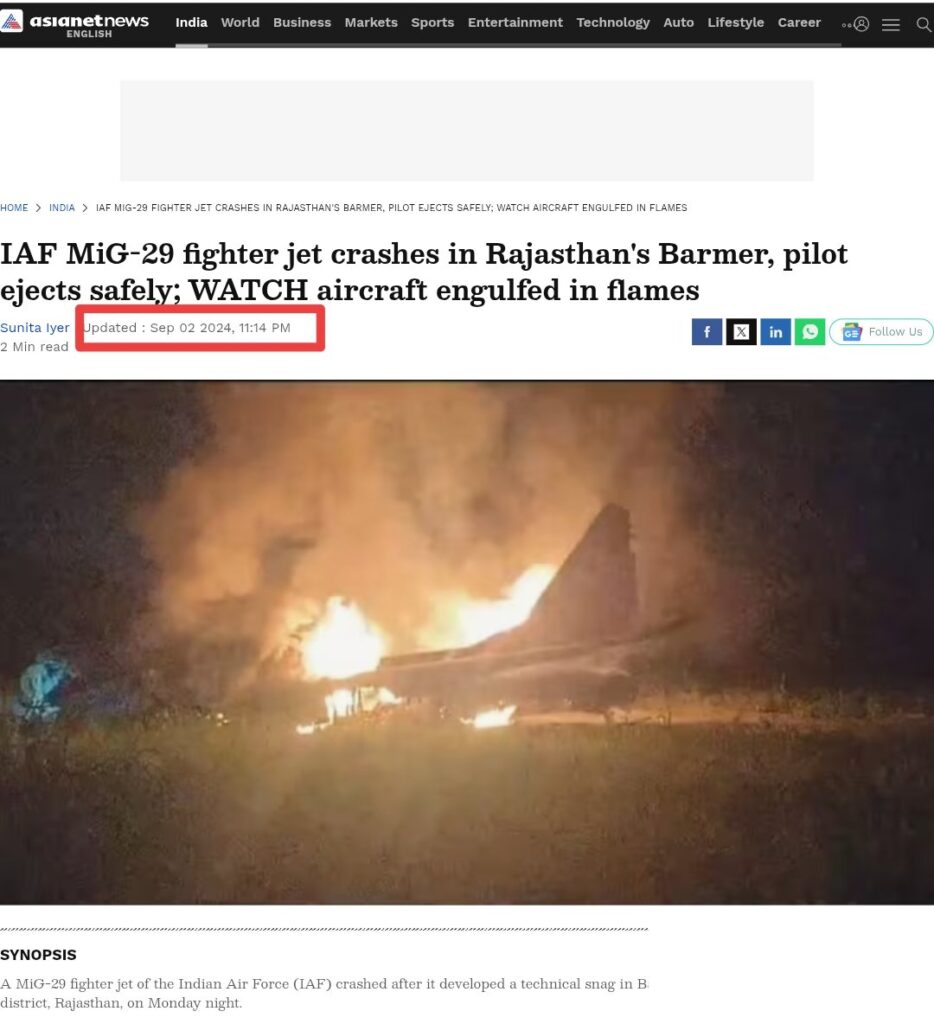Share article on LinkedIn
This screenshot has width=934, height=1024.
coord(775,332)
